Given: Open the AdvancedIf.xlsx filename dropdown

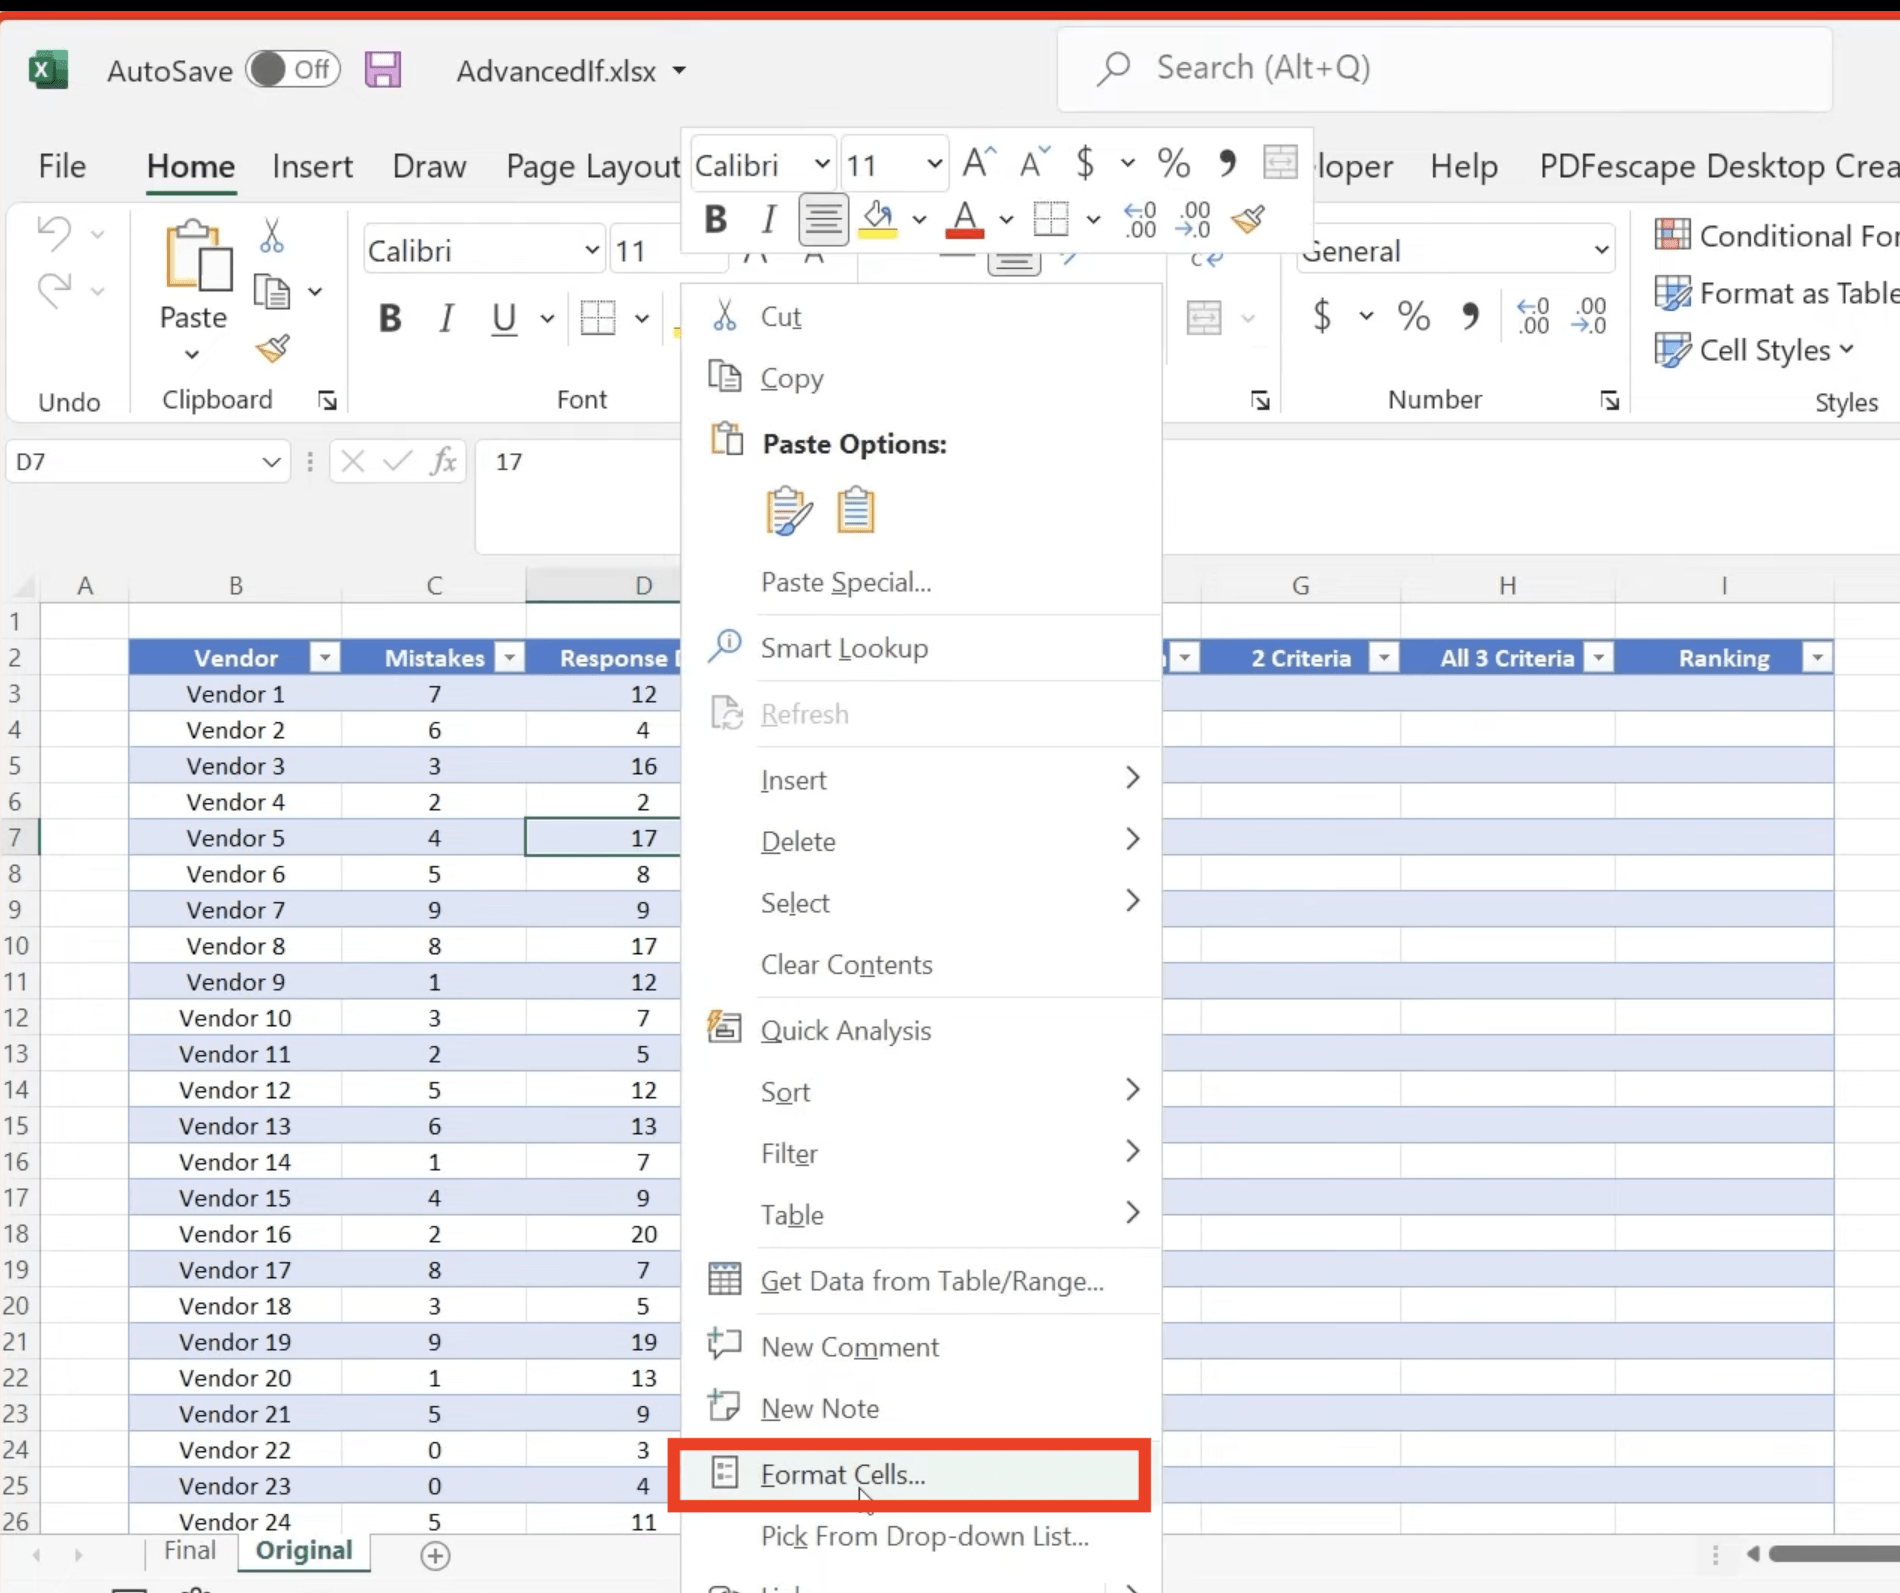Looking at the screenshot, I should (679, 71).
